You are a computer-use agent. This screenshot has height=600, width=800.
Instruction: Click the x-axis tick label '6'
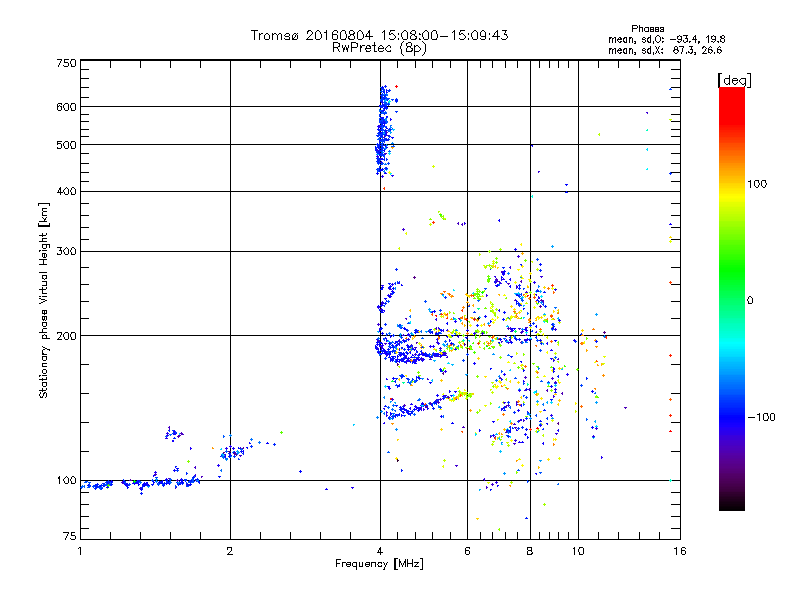click(467, 551)
